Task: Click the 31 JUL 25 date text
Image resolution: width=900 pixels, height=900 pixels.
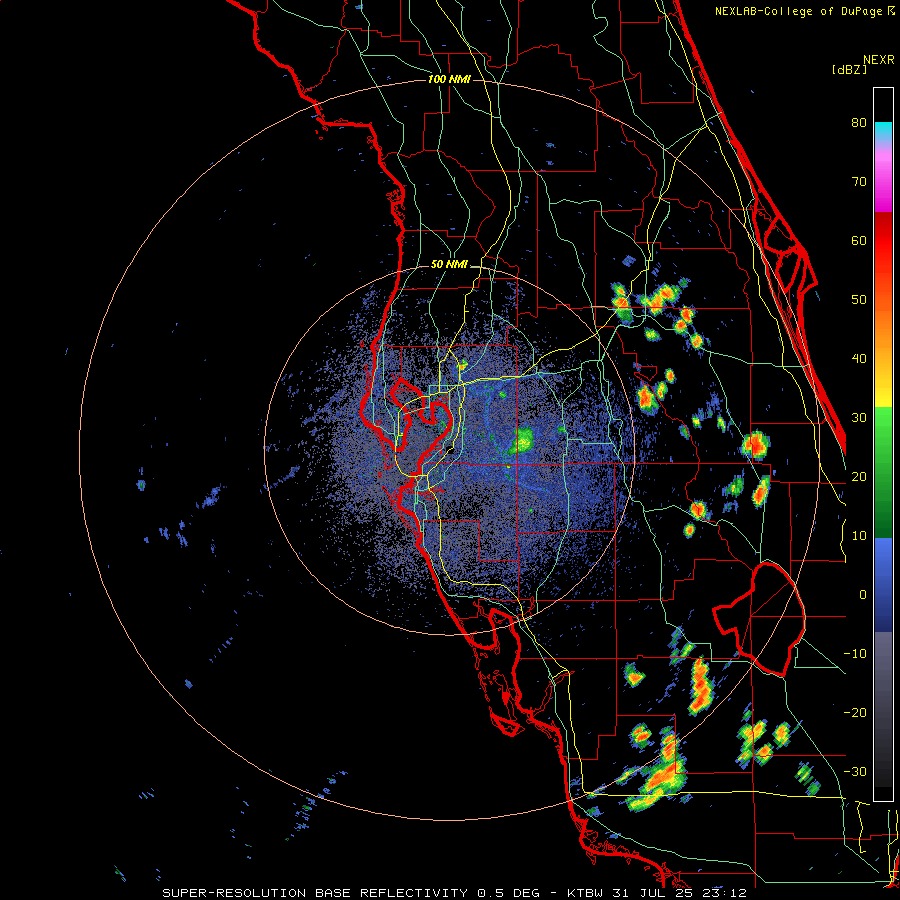Action: (x=654, y=893)
